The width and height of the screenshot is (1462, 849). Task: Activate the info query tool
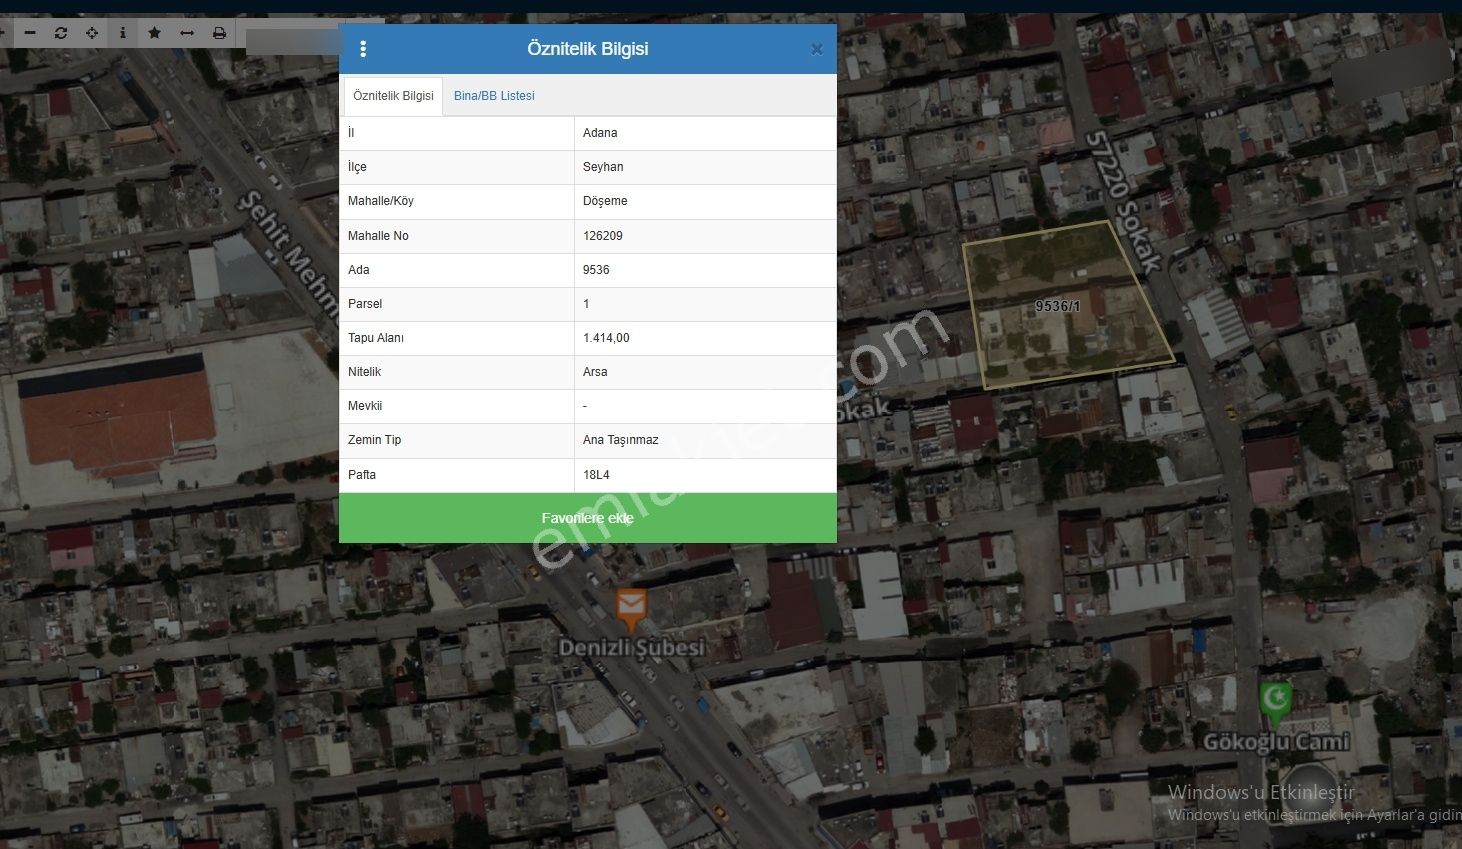(123, 33)
